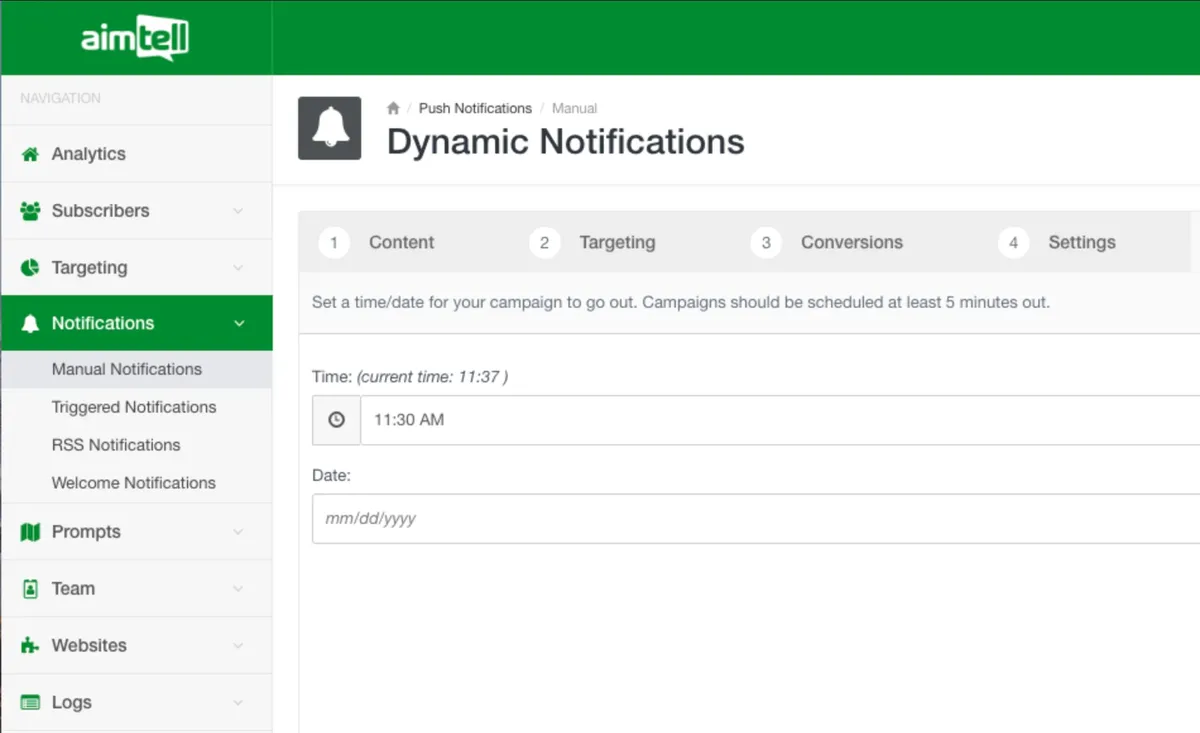Screen dimensions: 1200x733
Task: Click the Aimtell logo
Action: coord(135,39)
